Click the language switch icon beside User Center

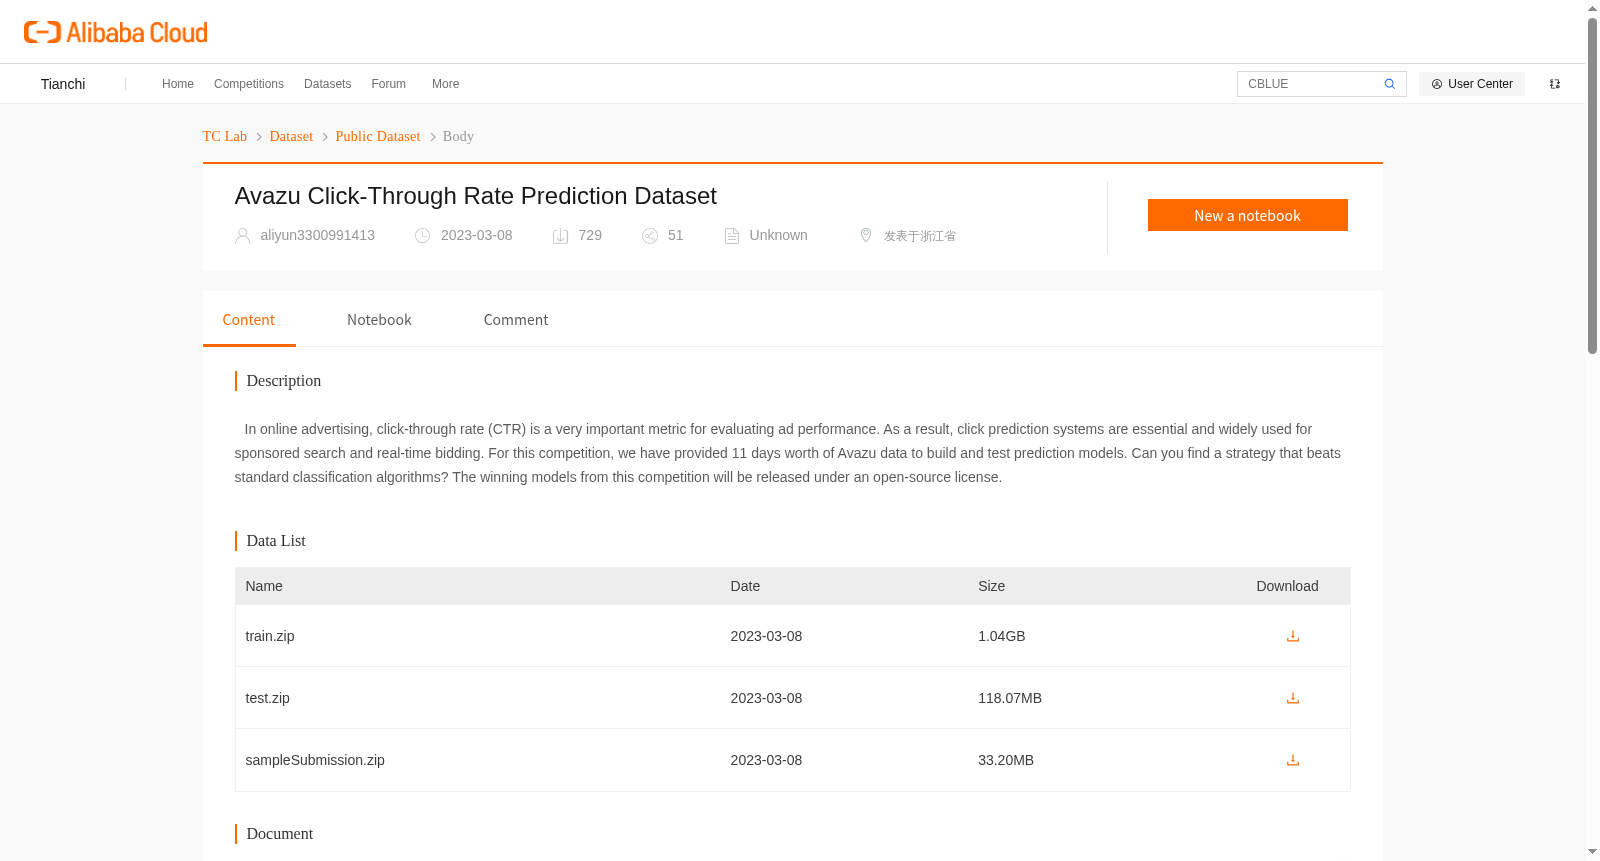[x=1555, y=84]
